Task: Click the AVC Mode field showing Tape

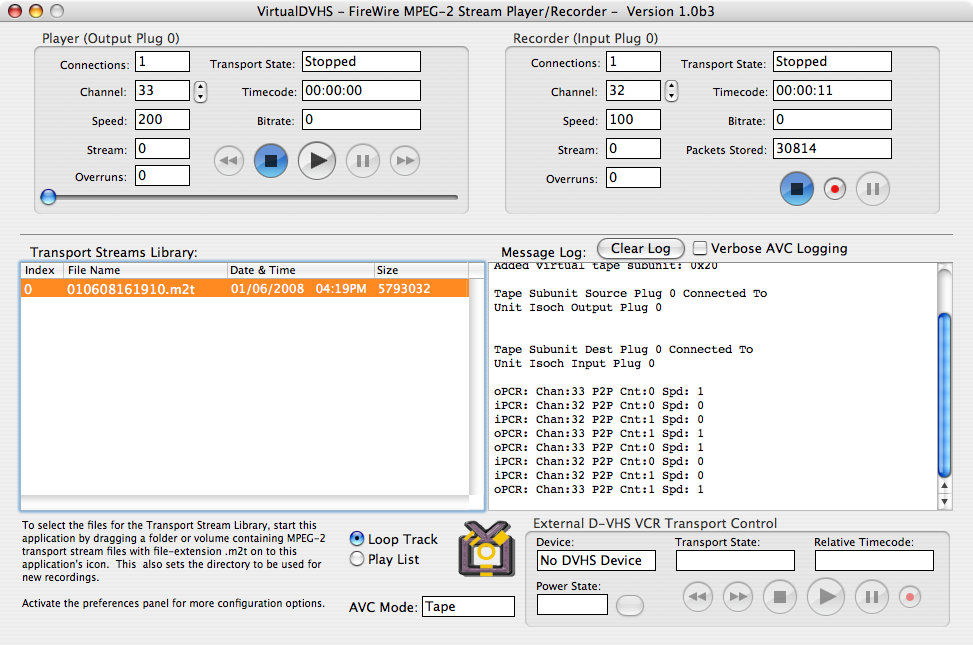Action: [x=469, y=607]
